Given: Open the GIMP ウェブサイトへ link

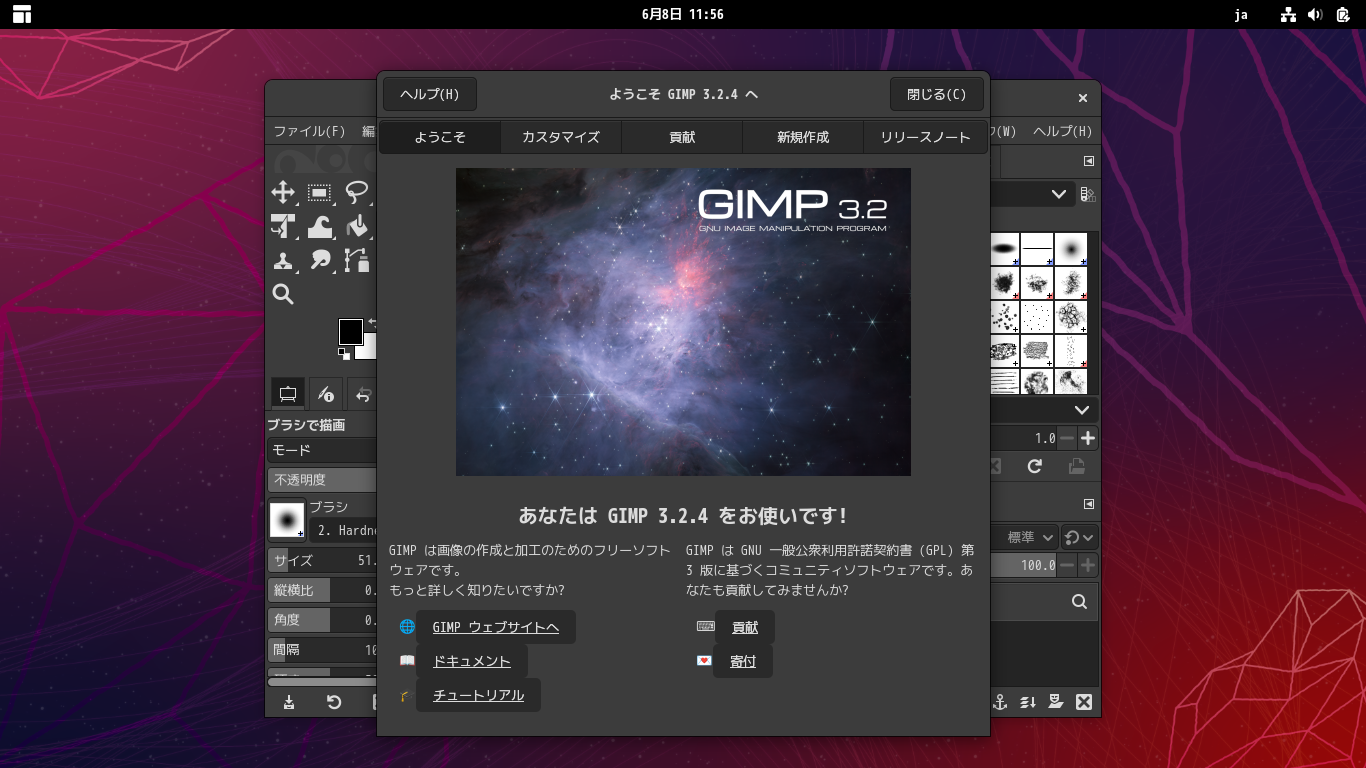Looking at the screenshot, I should pos(496,627).
